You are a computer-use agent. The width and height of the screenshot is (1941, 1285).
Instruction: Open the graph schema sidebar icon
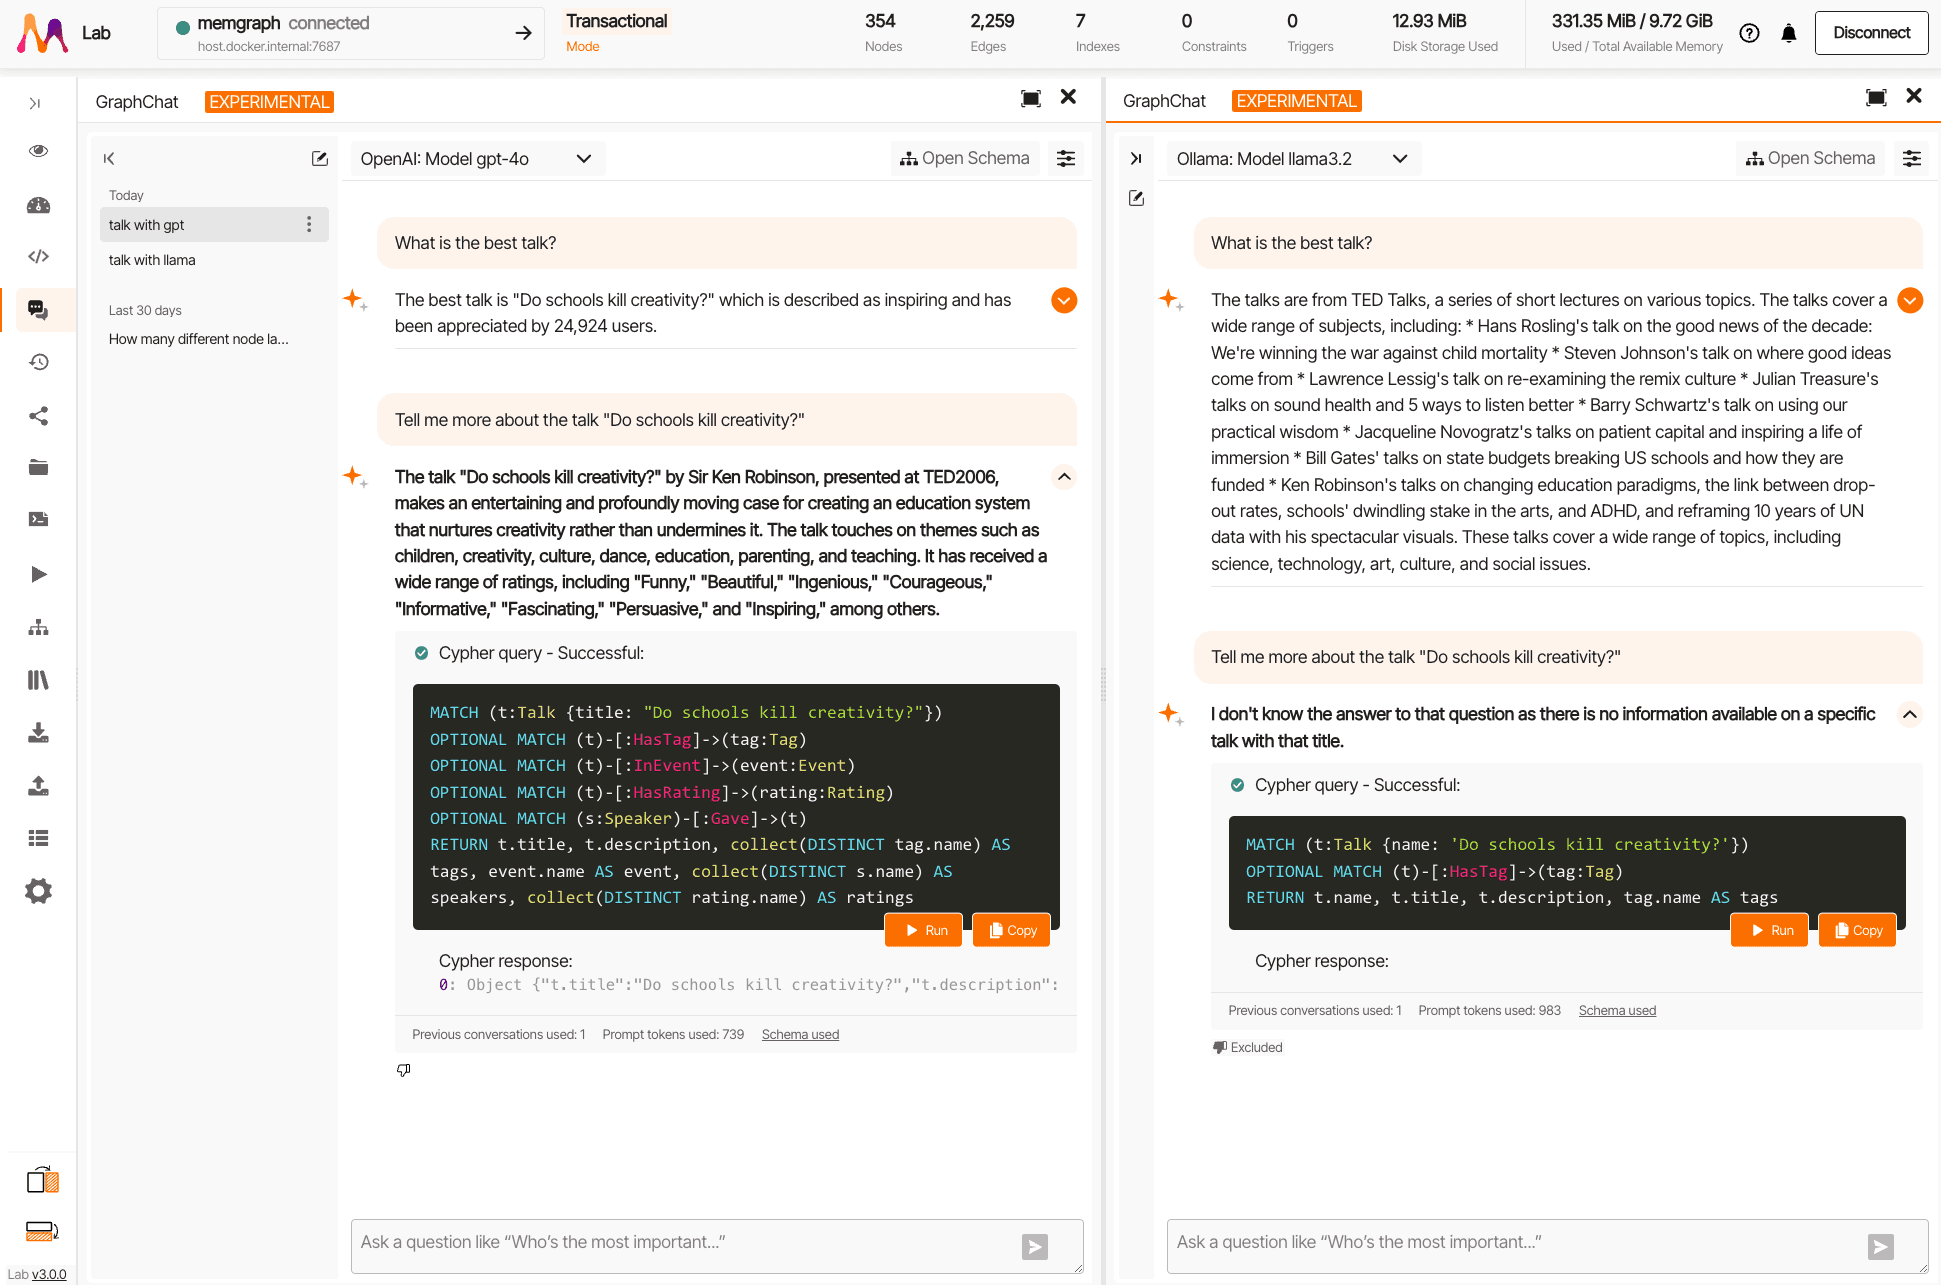38,628
